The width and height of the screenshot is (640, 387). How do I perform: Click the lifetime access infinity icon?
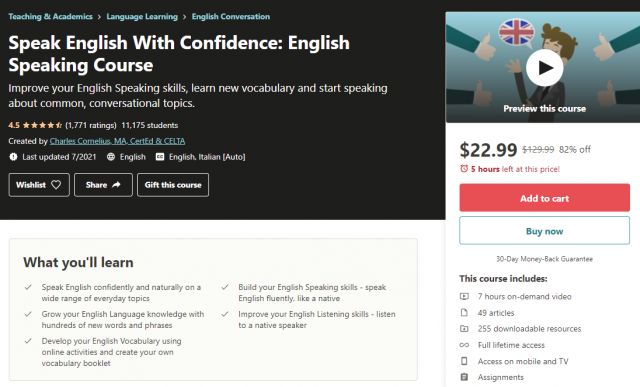(464, 345)
